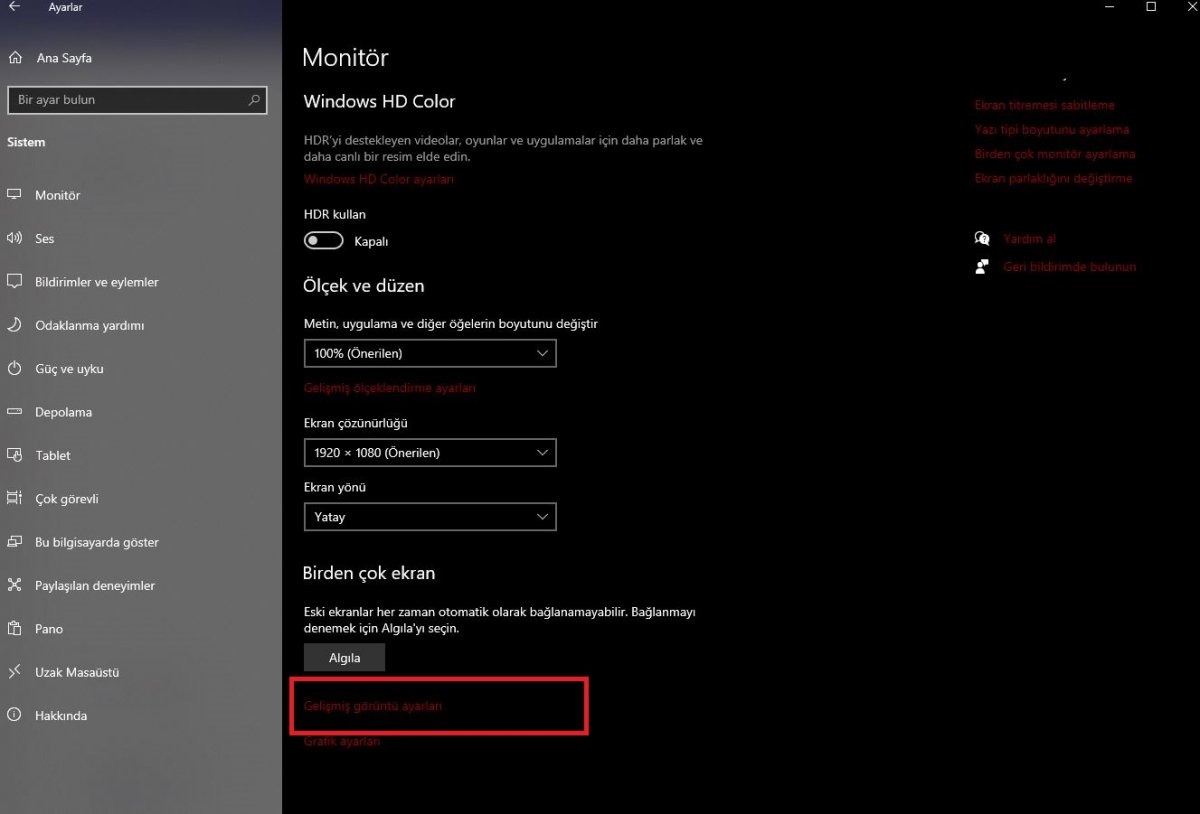The image size is (1200, 814).
Task: Open the Yatay orientation dropdown
Action: (x=430, y=517)
